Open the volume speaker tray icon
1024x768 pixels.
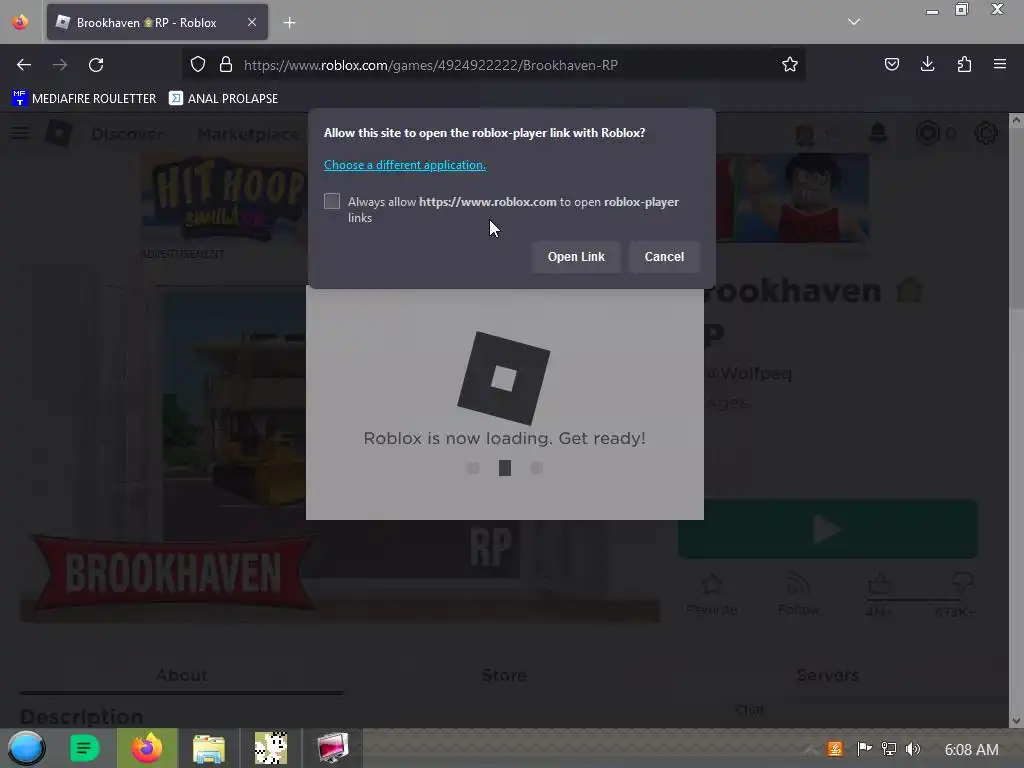coord(913,749)
